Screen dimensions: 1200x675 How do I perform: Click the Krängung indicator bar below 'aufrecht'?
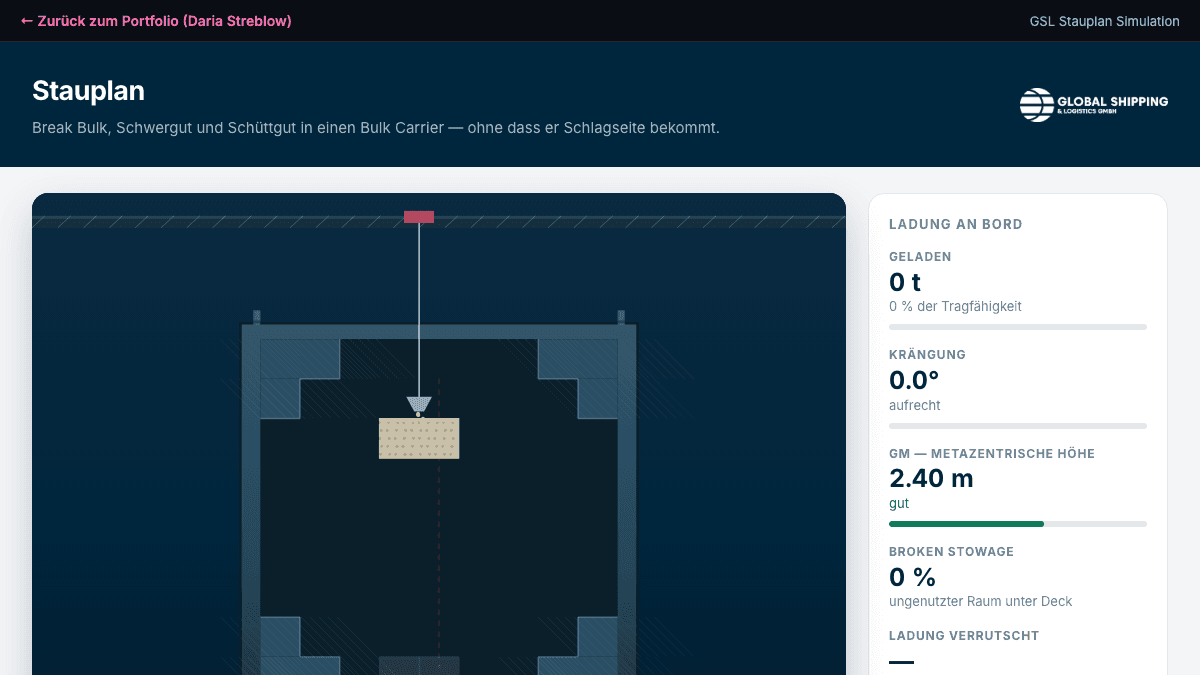tap(1018, 426)
